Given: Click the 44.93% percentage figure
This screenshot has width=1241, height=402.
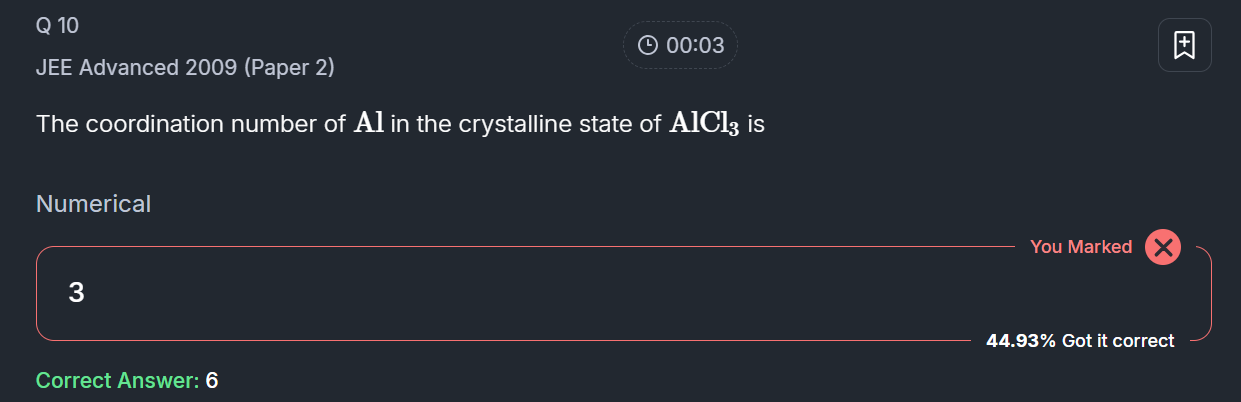Looking at the screenshot, I should pyautogui.click(x=1020, y=341).
